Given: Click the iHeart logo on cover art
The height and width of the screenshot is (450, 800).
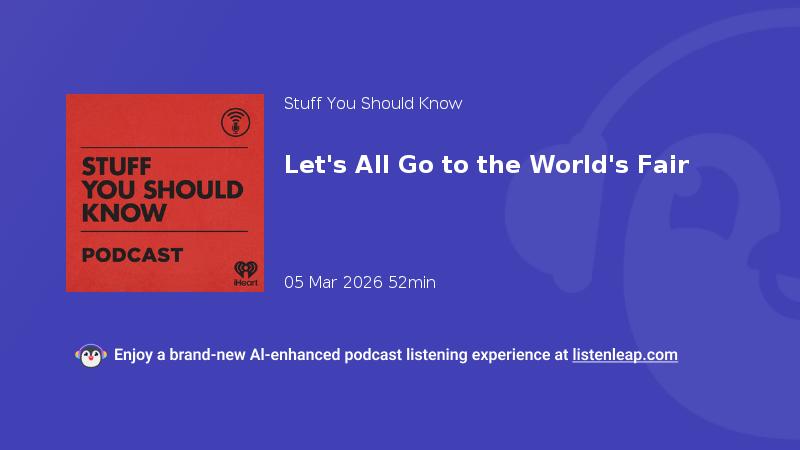Looking at the screenshot, I should pos(245,273).
